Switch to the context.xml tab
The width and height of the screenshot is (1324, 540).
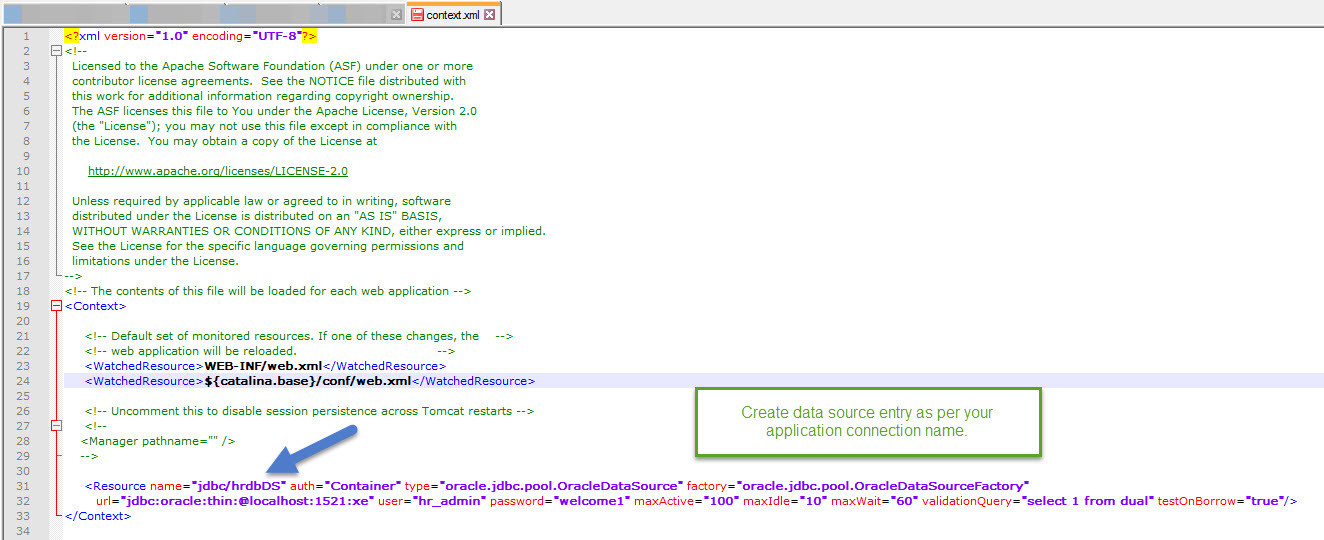(x=454, y=14)
